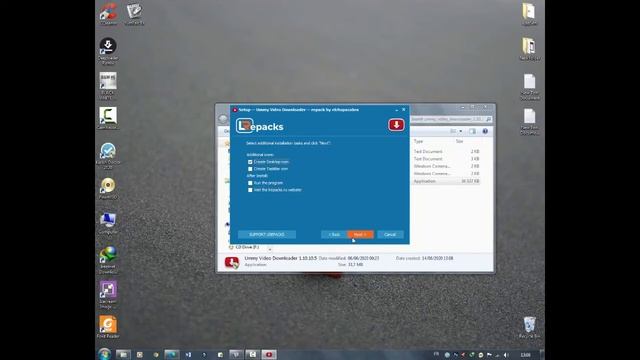Enable Run the program checkbox

[x=250, y=183]
